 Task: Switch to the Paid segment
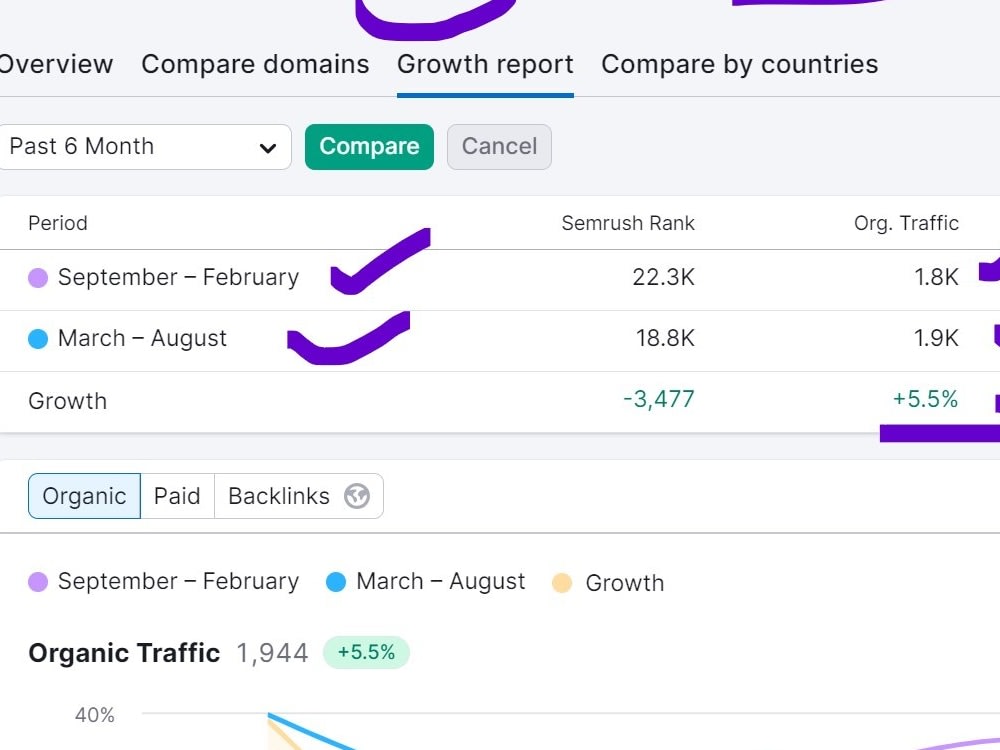coord(177,496)
